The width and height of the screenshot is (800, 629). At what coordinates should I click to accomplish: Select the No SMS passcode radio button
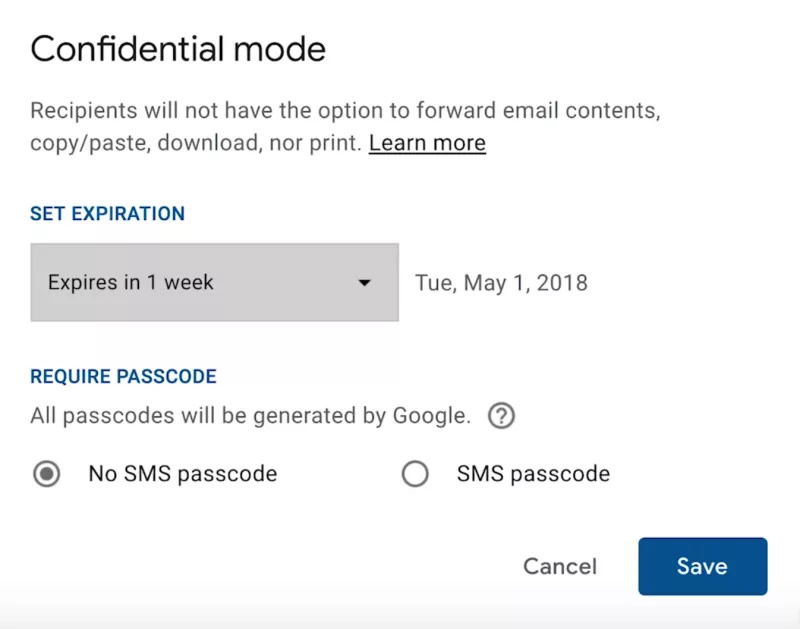pos(46,474)
